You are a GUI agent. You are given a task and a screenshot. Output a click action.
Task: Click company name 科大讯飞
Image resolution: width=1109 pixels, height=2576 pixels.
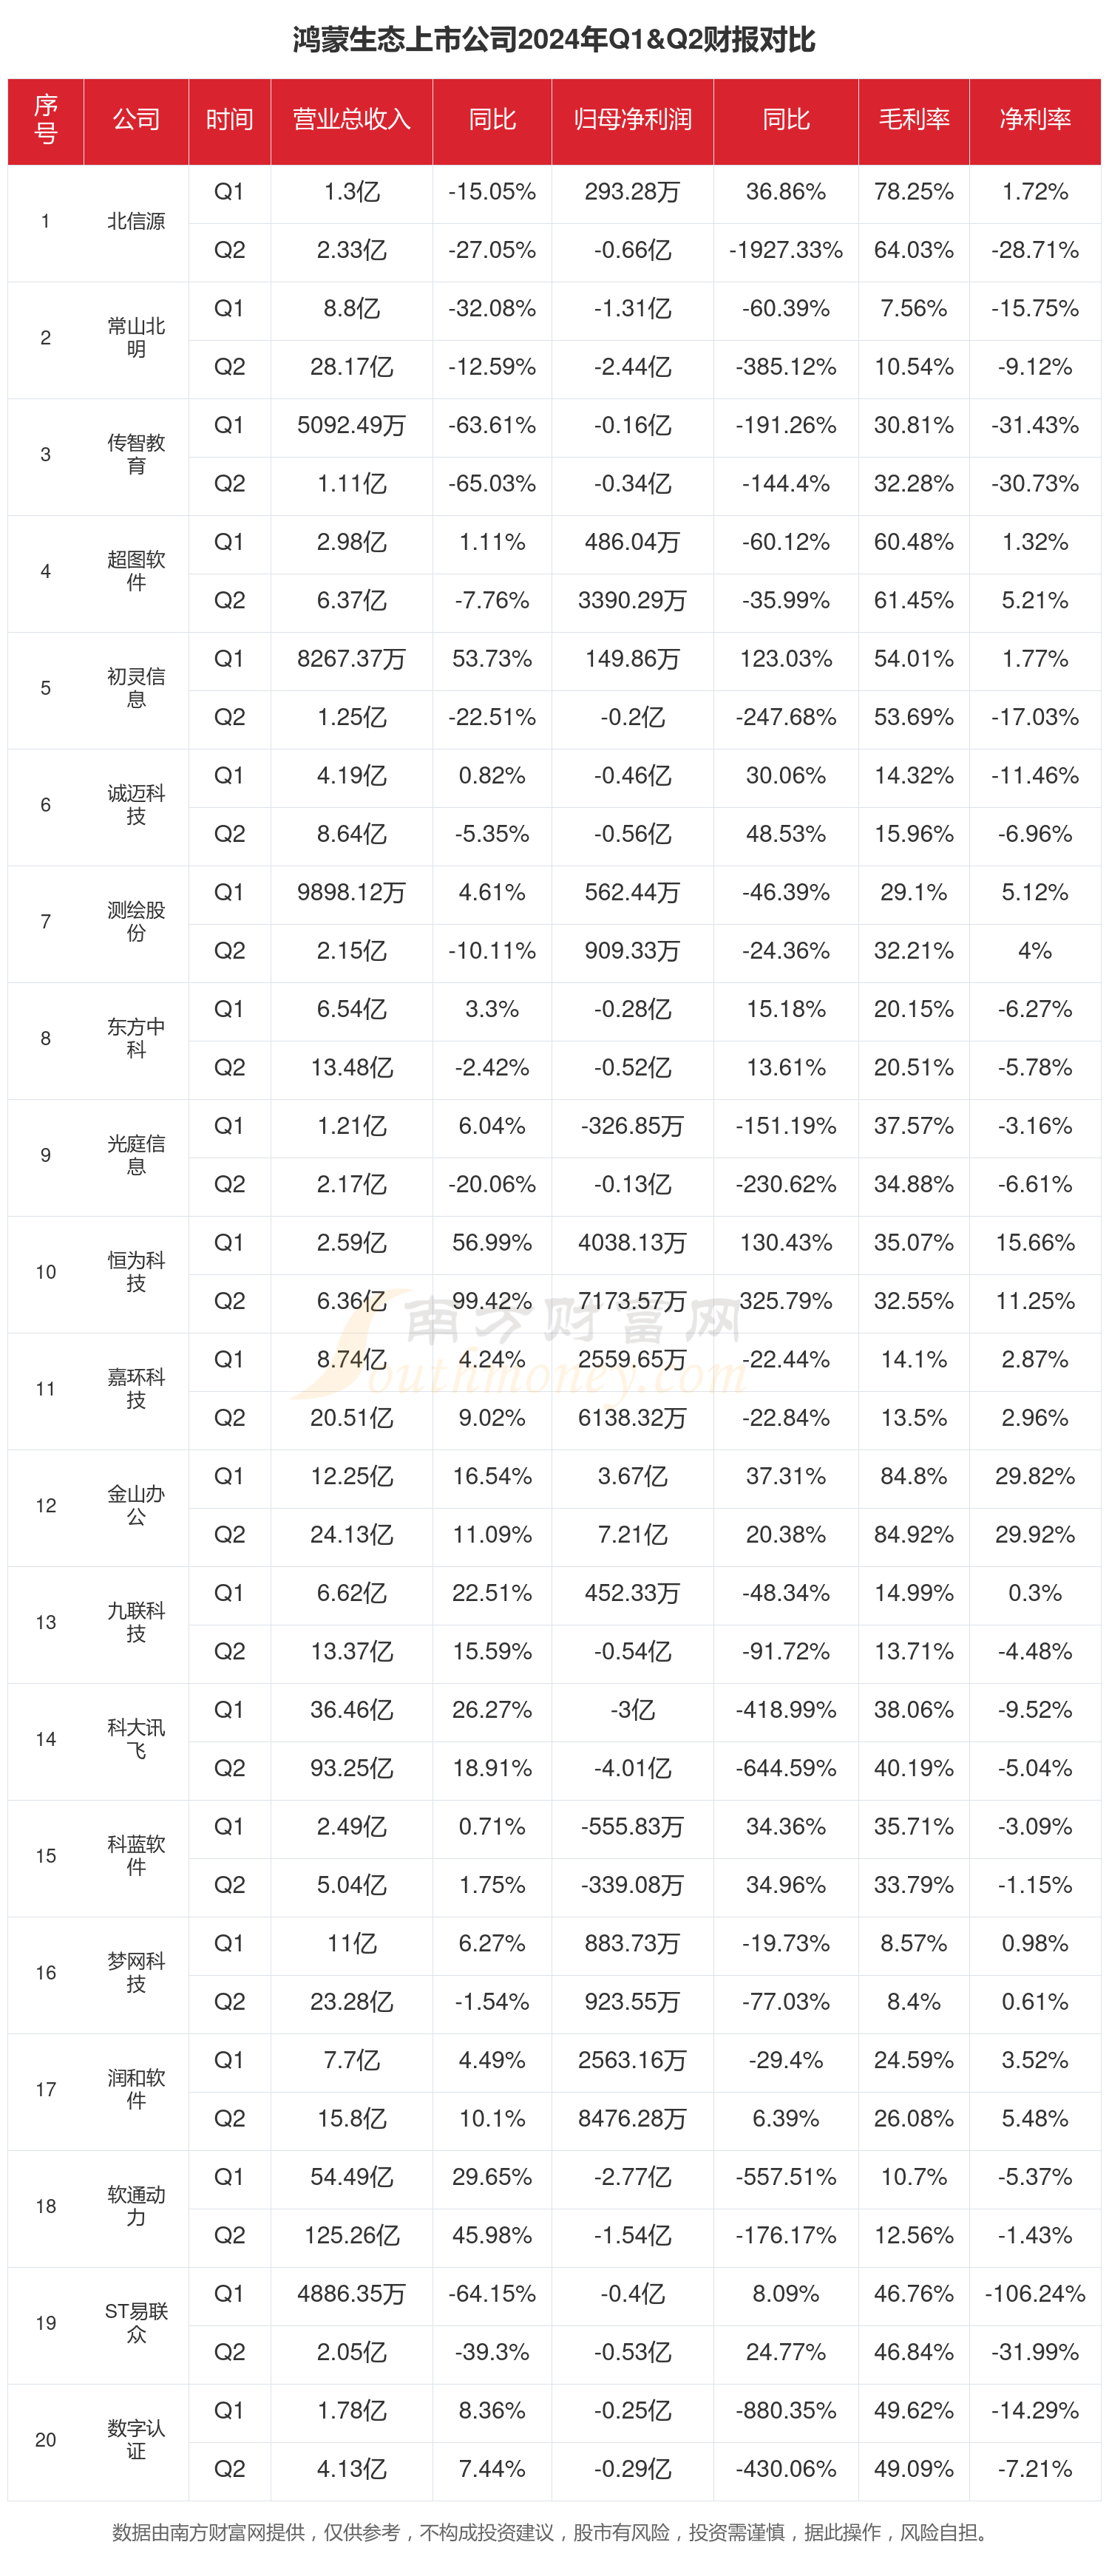point(136,1738)
